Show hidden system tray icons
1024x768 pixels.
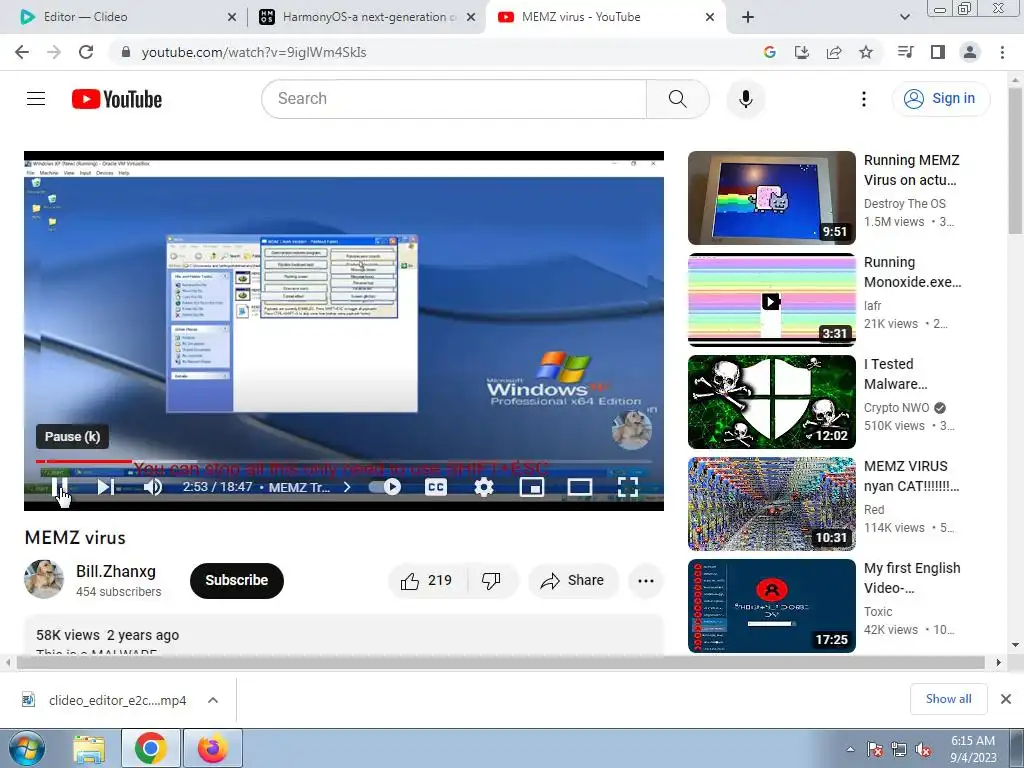point(850,749)
